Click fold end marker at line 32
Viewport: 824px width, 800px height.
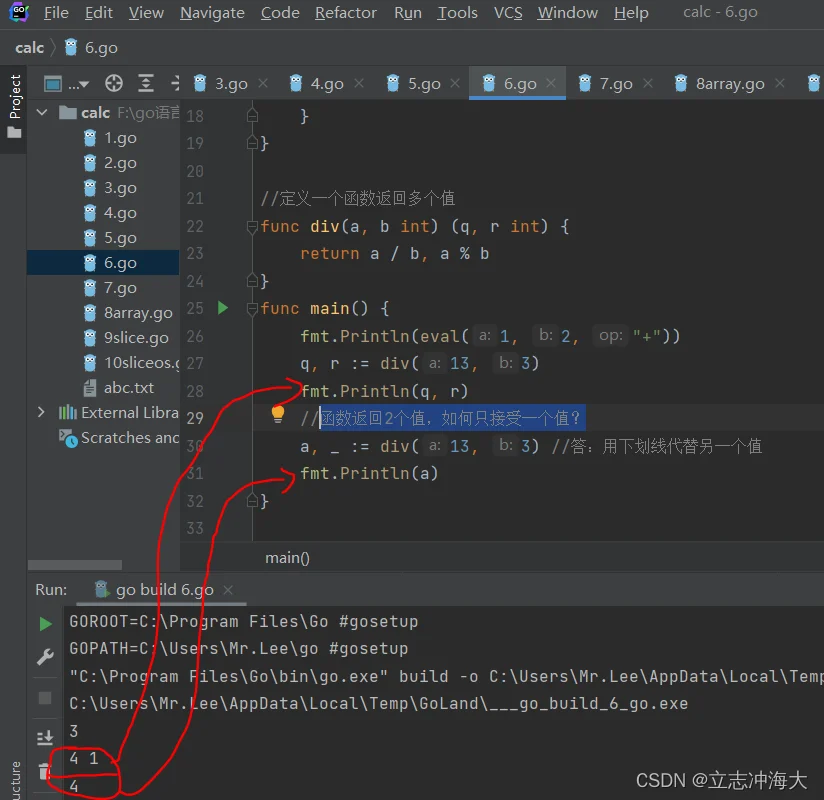pos(252,500)
